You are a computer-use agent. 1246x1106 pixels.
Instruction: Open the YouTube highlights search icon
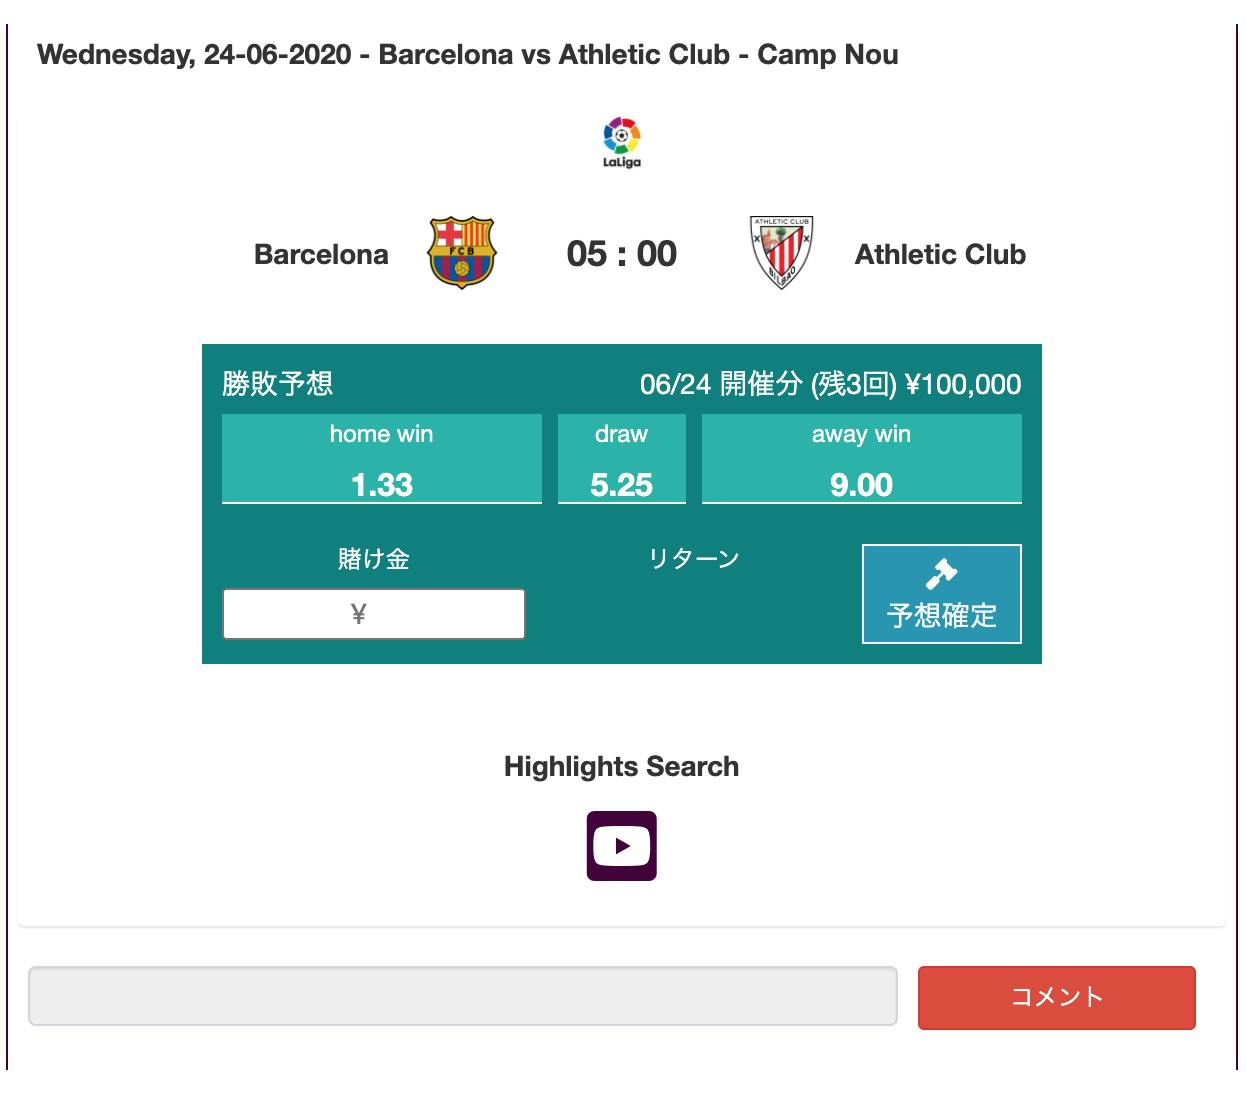pos(621,846)
